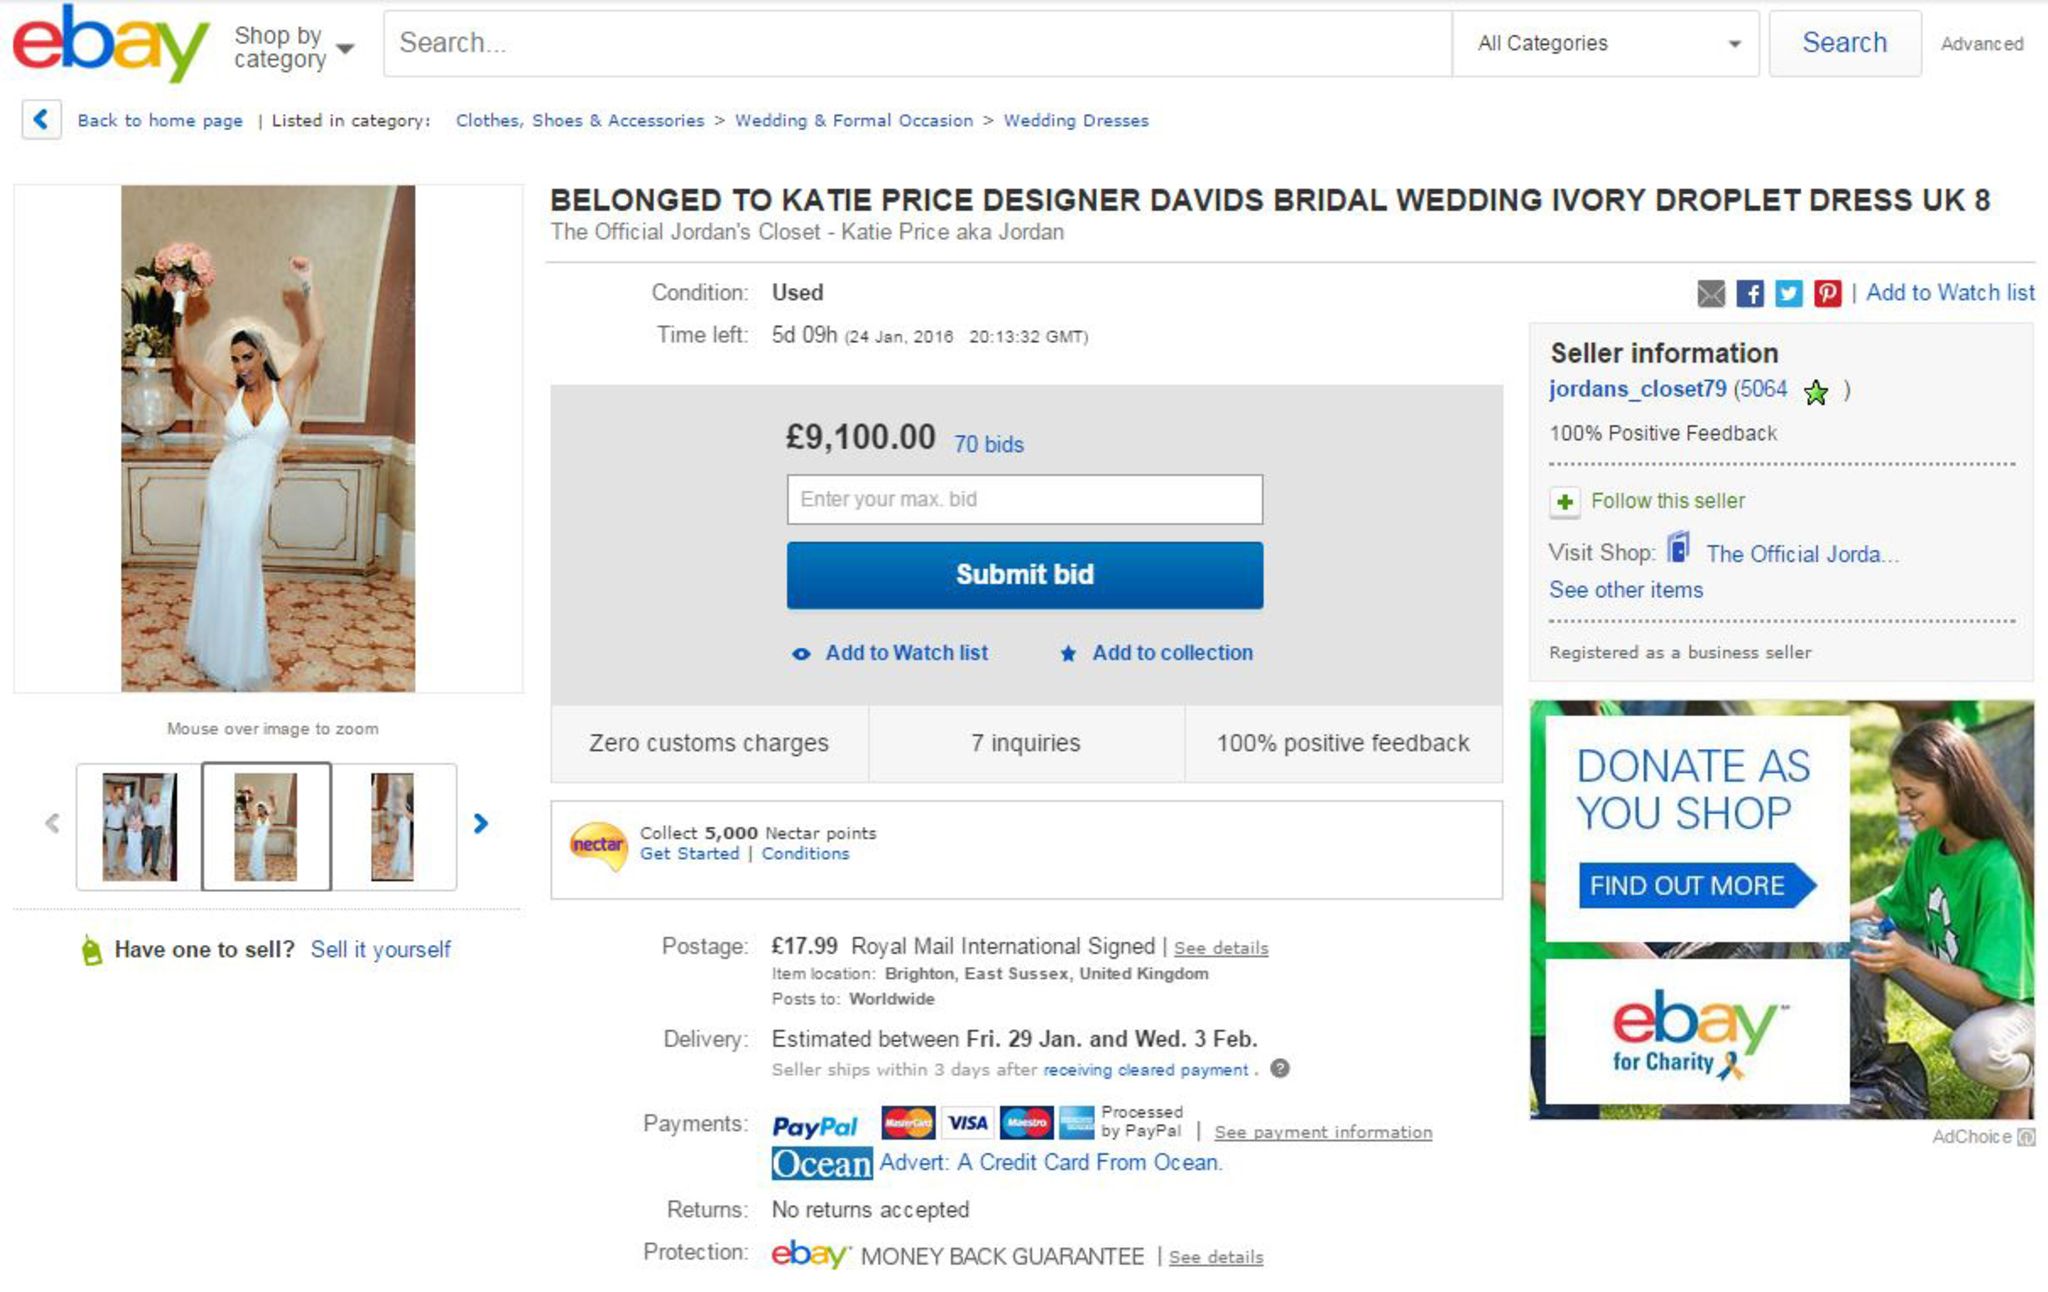2048x1292 pixels.
Task: Open seller jordans_closet79 profile link
Action: [x=1637, y=389]
